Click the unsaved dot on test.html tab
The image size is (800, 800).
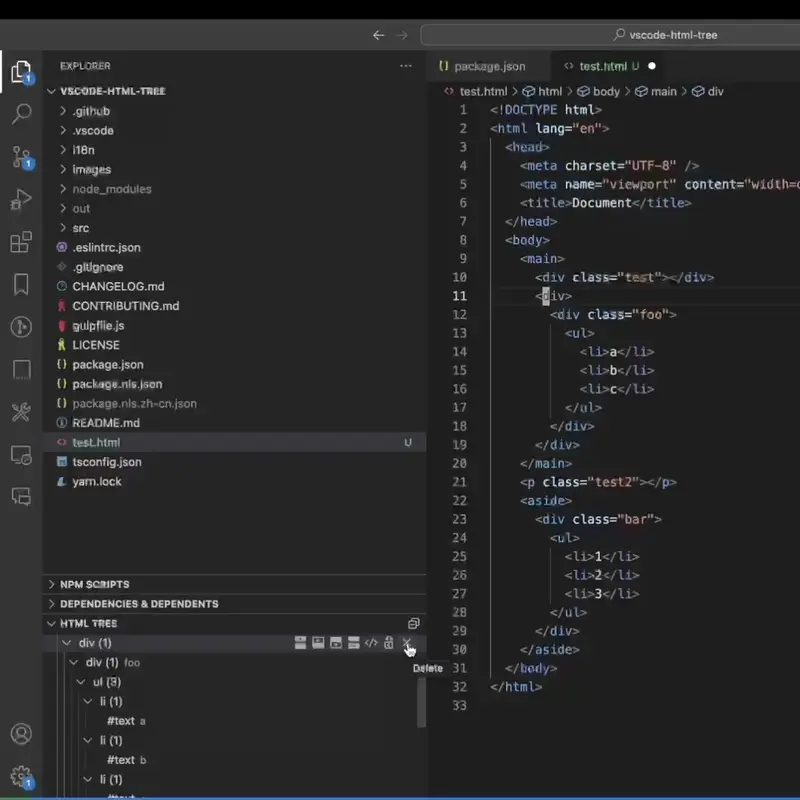click(652, 66)
